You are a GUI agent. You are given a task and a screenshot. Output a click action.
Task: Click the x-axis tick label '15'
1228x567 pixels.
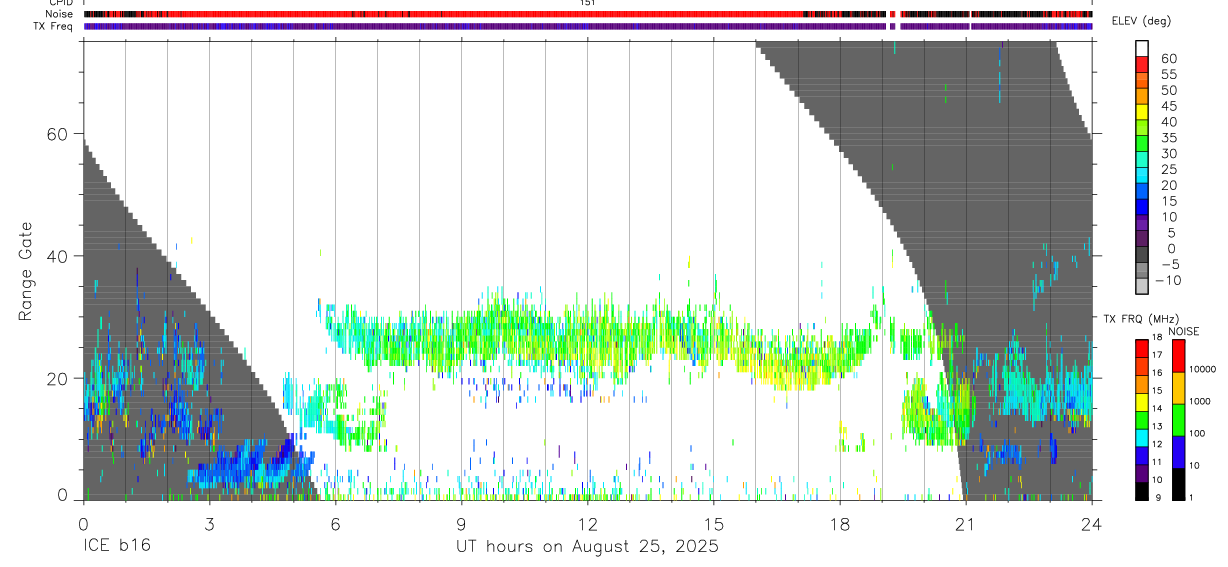tap(714, 523)
